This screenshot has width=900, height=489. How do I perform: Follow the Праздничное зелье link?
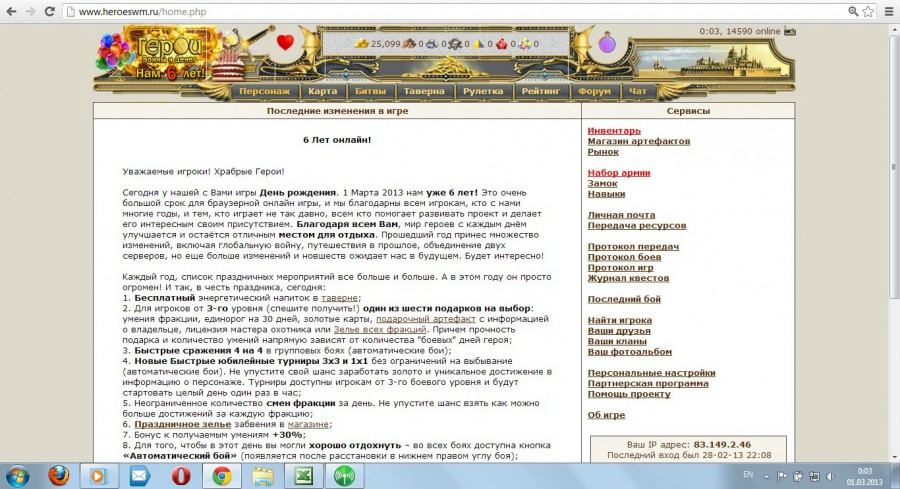click(x=183, y=424)
